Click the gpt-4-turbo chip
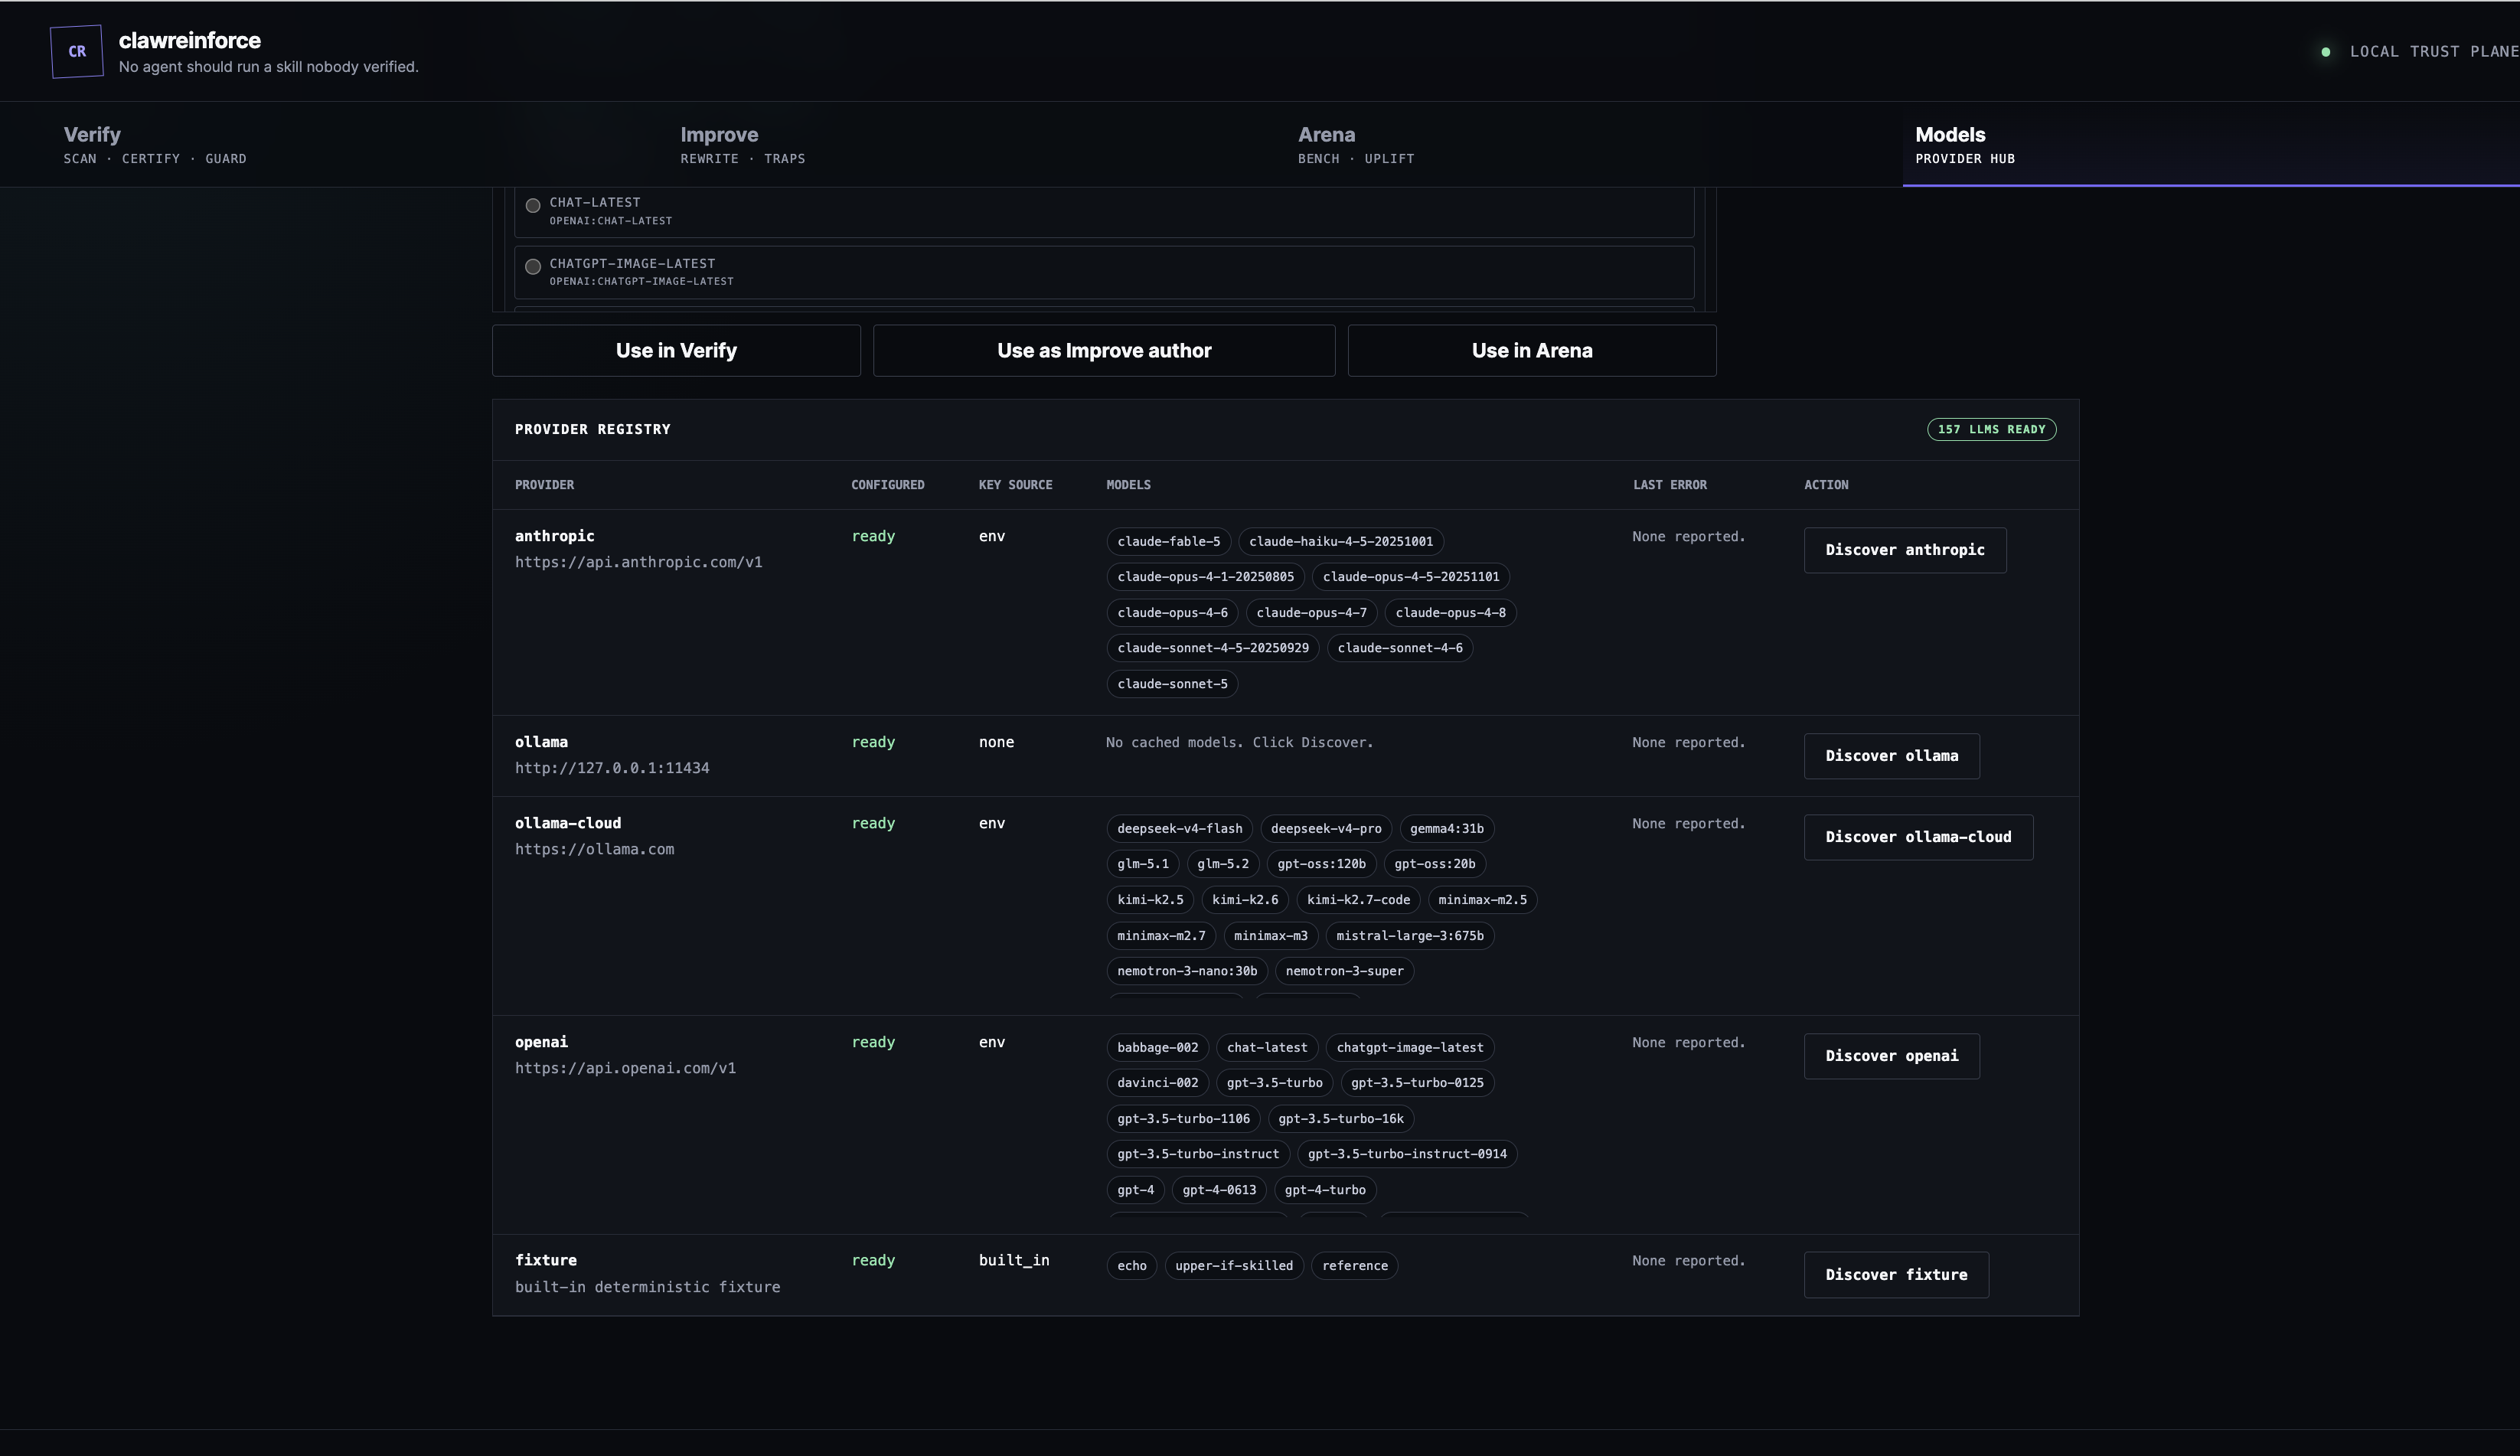 click(x=1325, y=1190)
